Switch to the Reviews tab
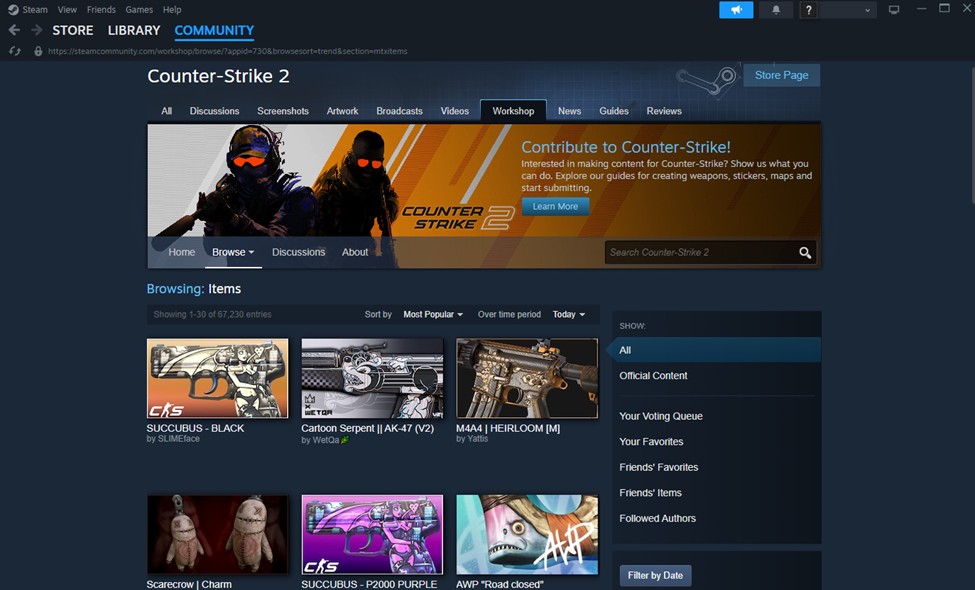 [x=664, y=111]
